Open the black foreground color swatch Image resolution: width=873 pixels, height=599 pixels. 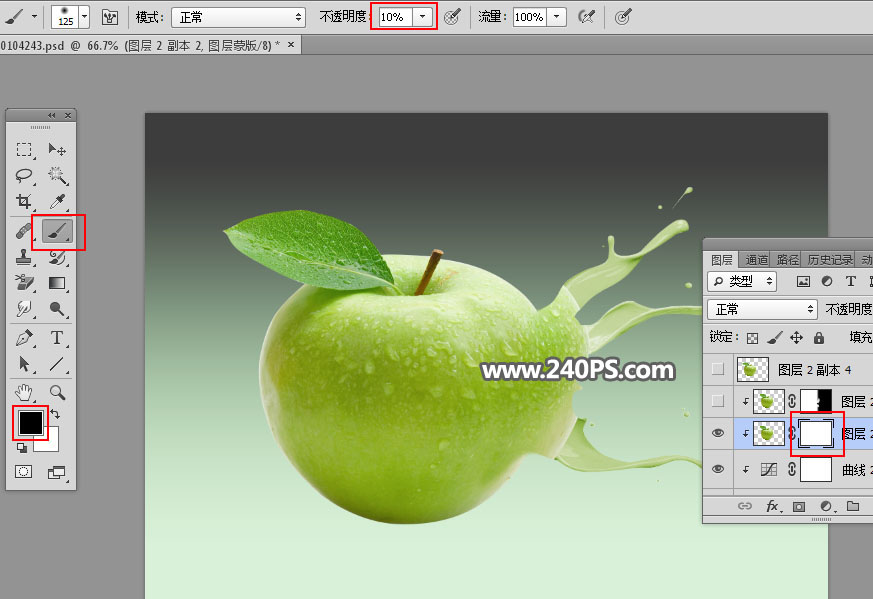31,422
